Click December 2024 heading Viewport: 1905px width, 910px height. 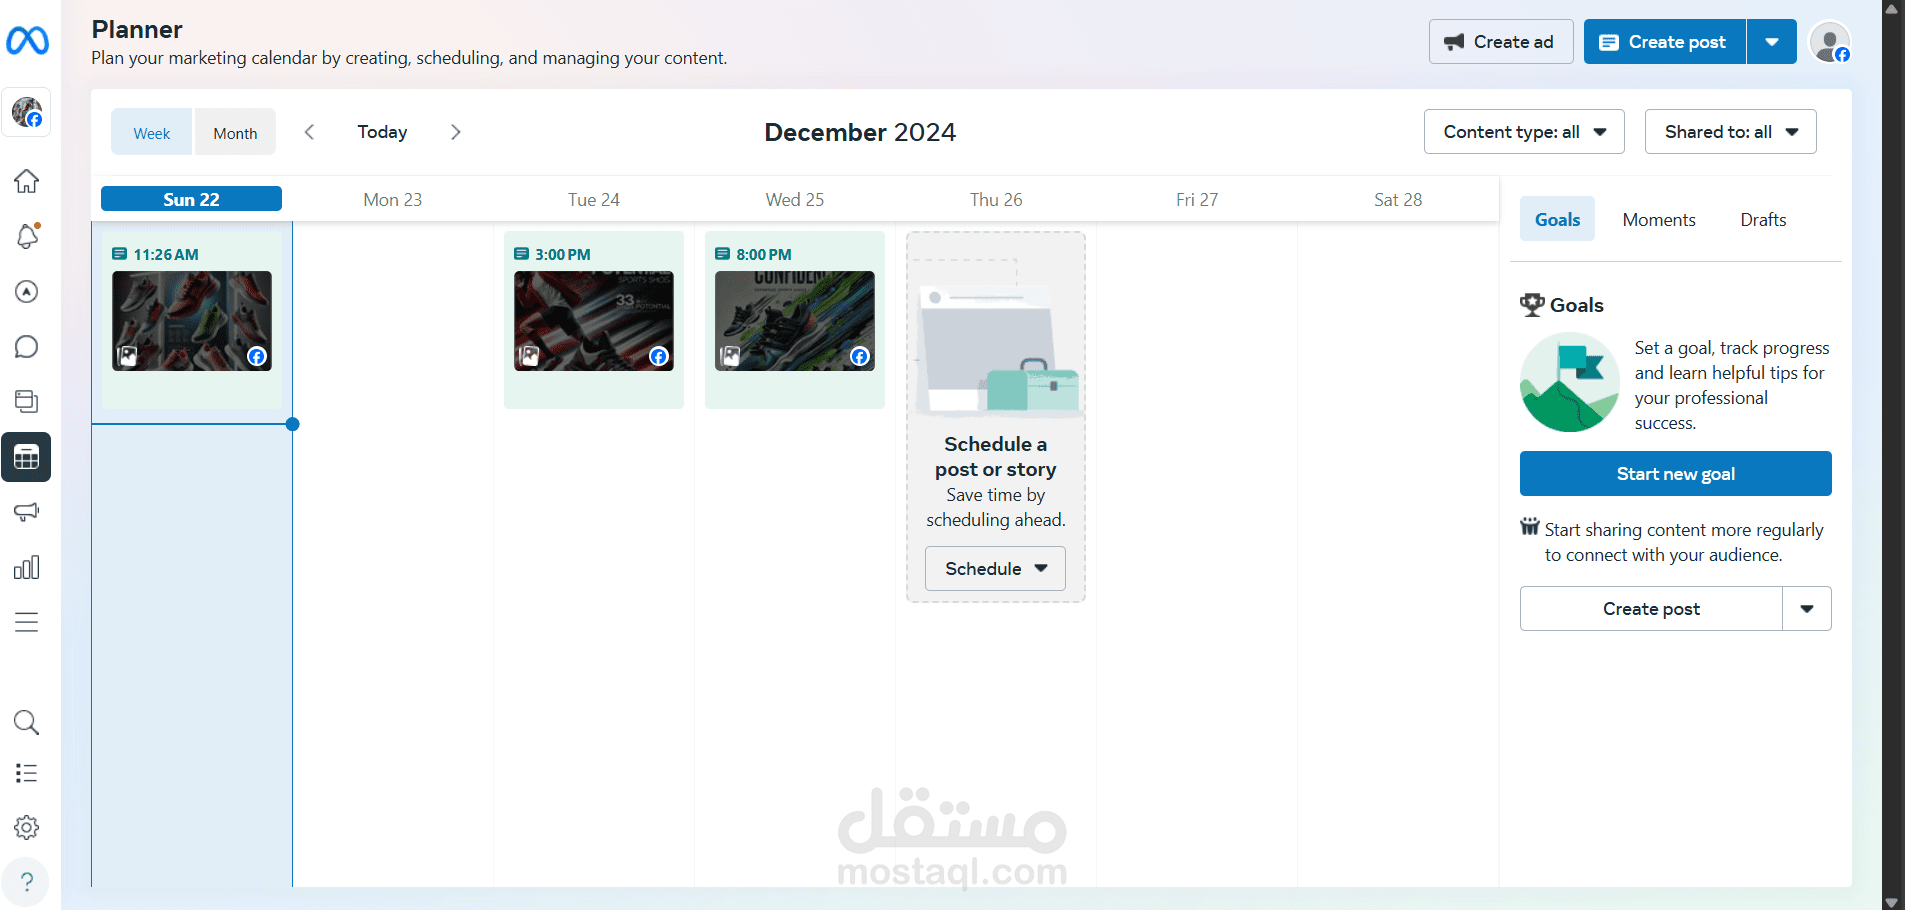[x=860, y=132]
